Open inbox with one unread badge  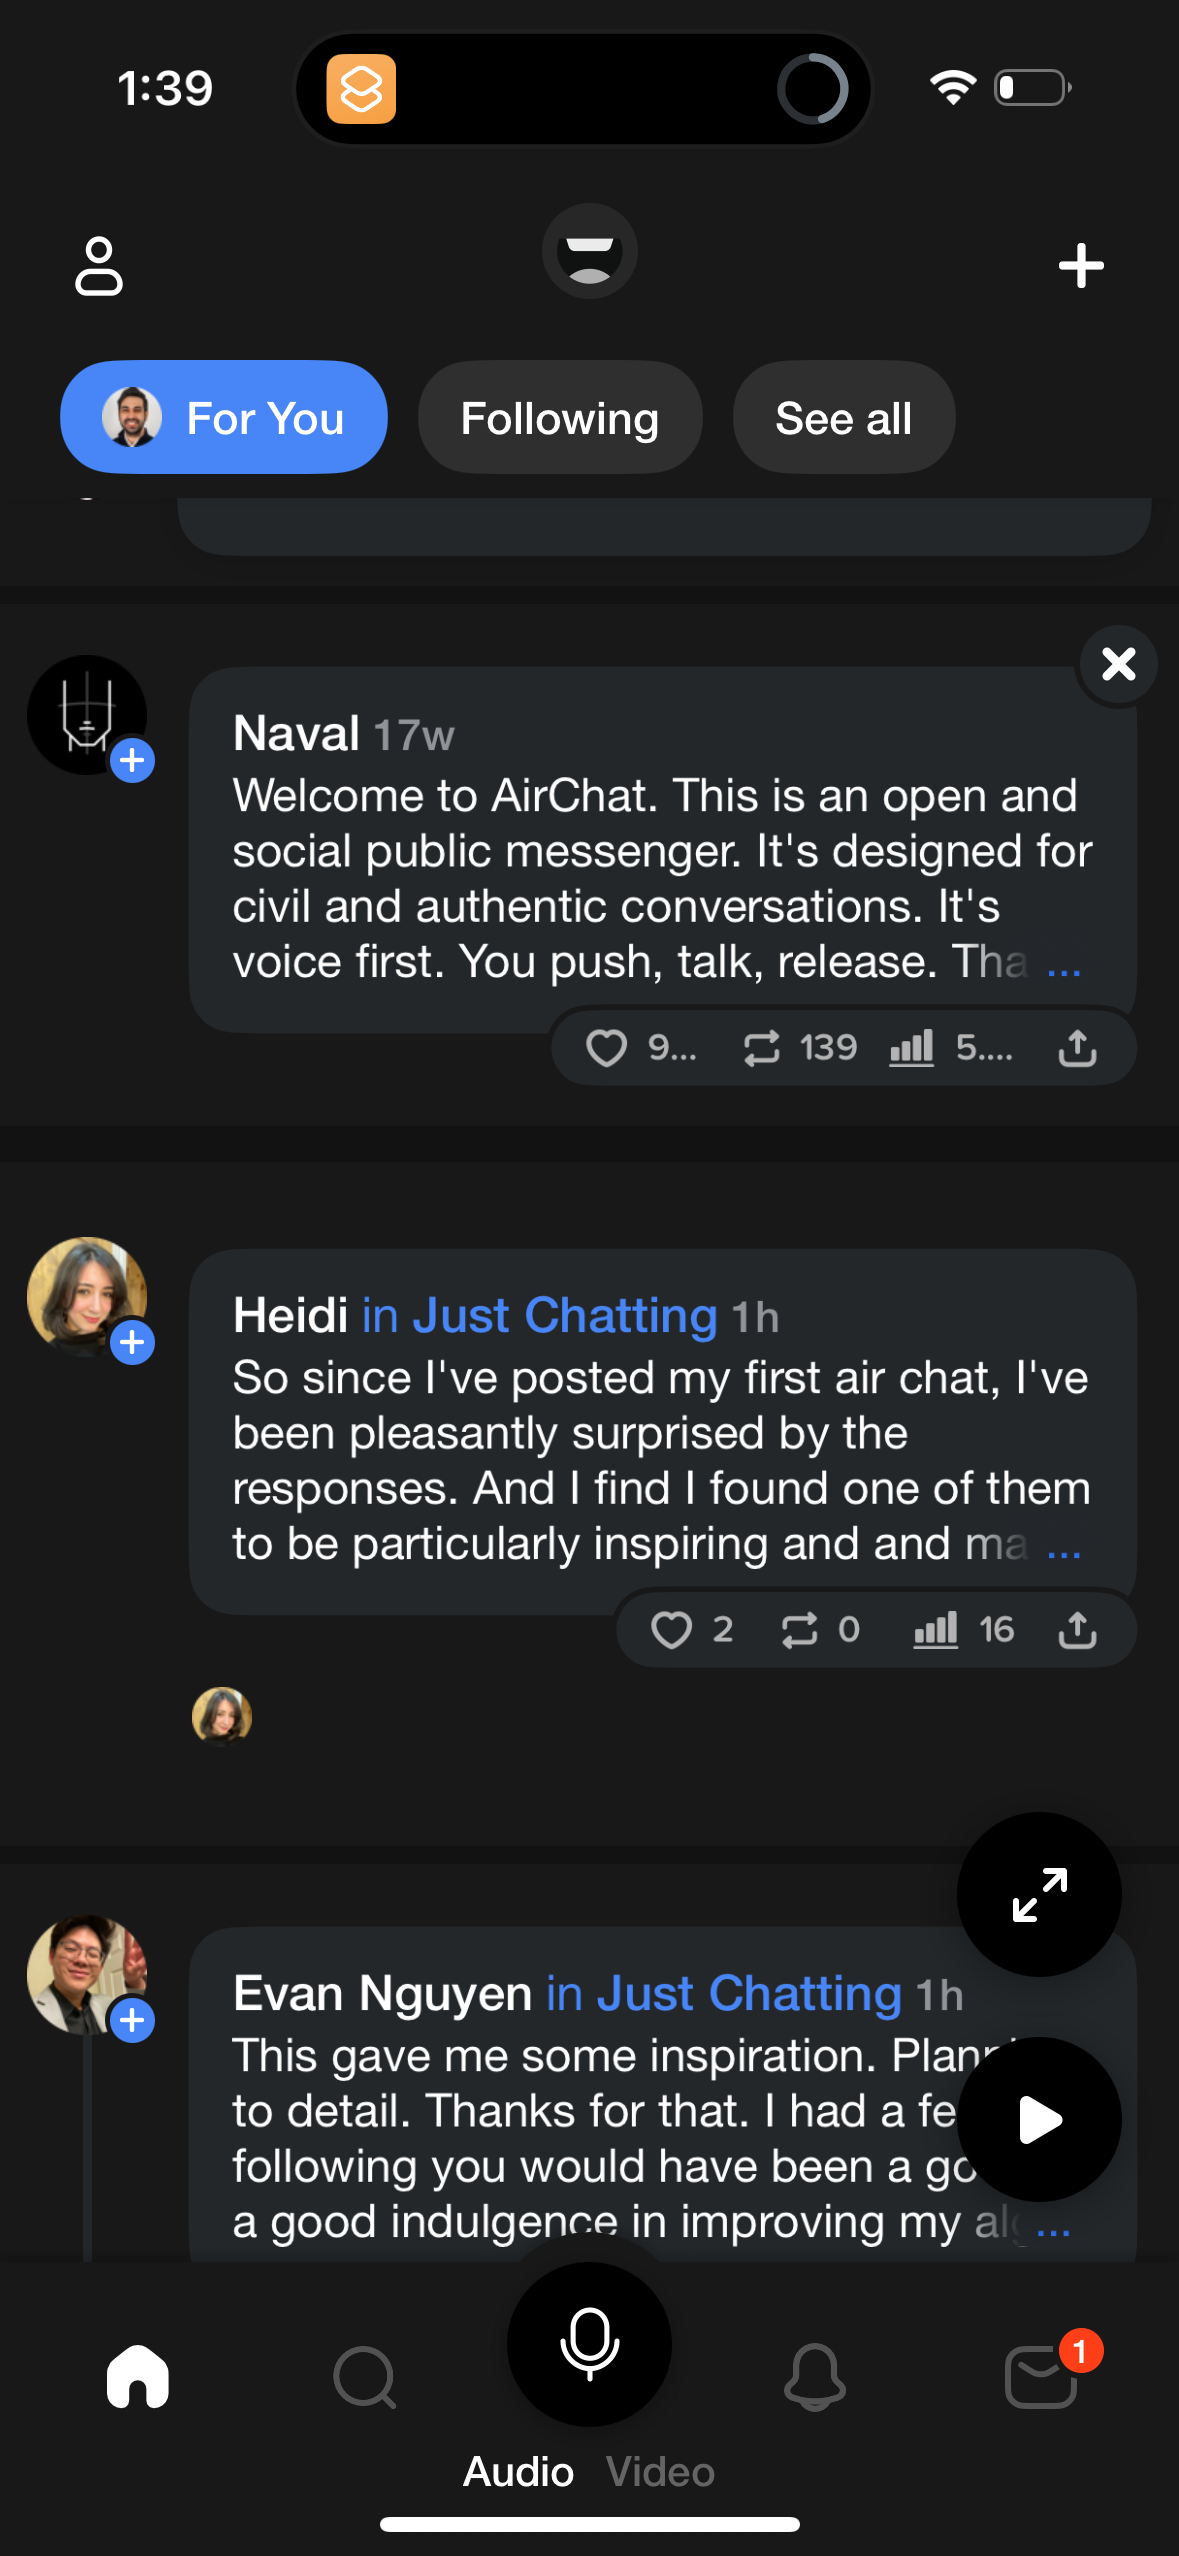click(1042, 2378)
